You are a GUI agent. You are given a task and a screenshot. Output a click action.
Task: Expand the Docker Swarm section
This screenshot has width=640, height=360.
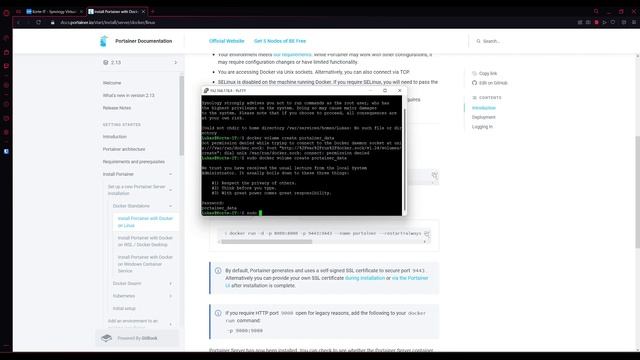click(171, 283)
